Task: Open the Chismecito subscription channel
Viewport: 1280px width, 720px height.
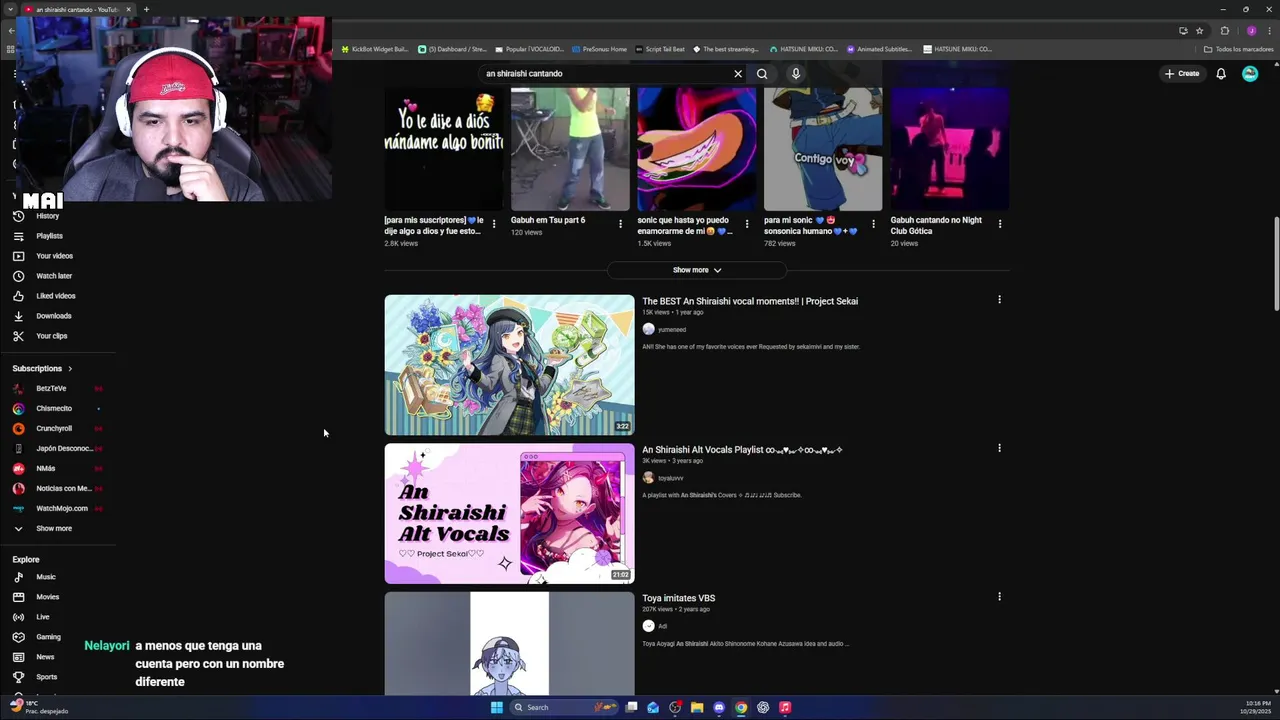Action: (x=54, y=408)
